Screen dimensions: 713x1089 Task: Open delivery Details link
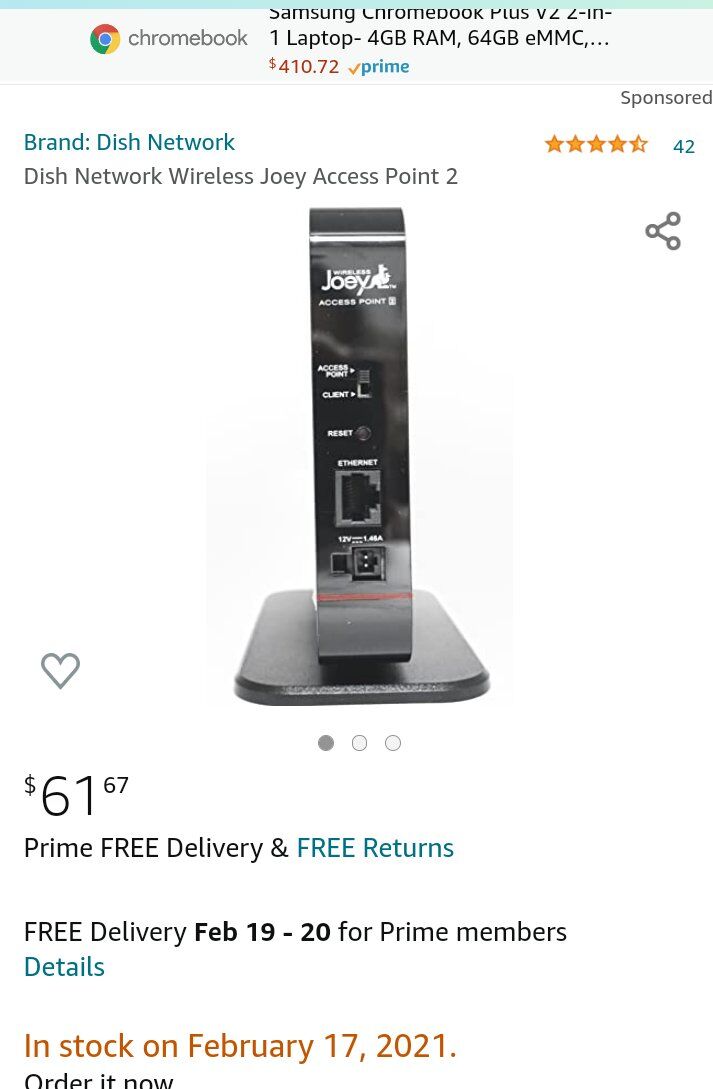click(x=64, y=967)
